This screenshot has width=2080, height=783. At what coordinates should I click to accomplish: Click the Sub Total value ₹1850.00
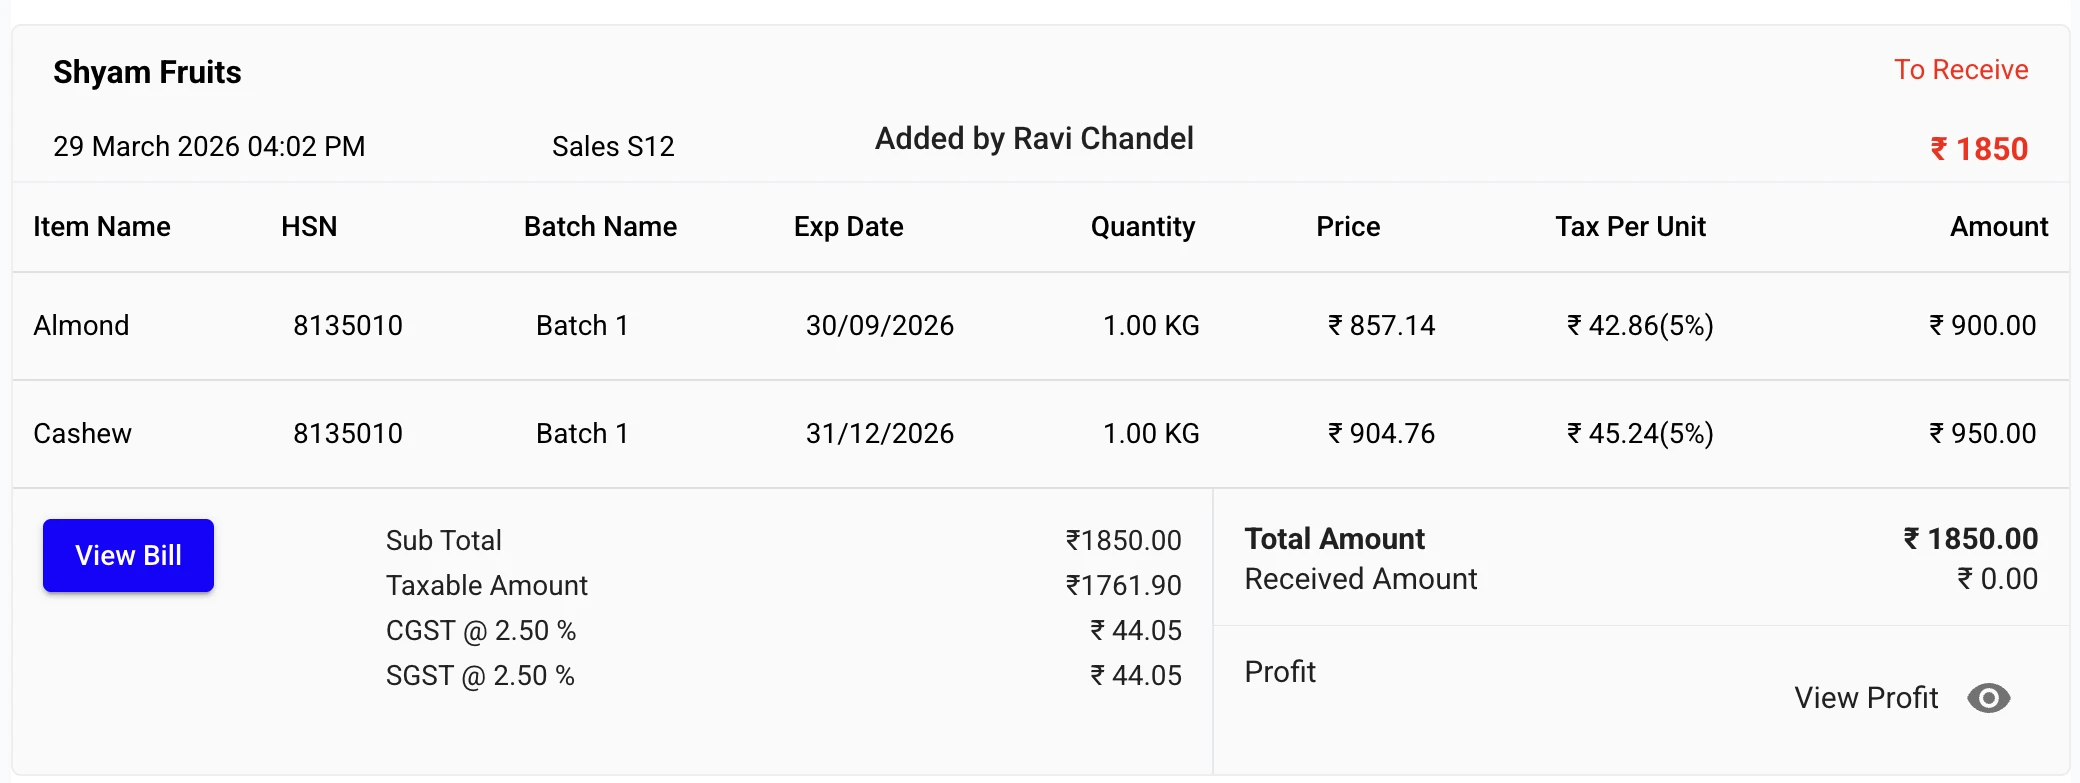click(1122, 540)
